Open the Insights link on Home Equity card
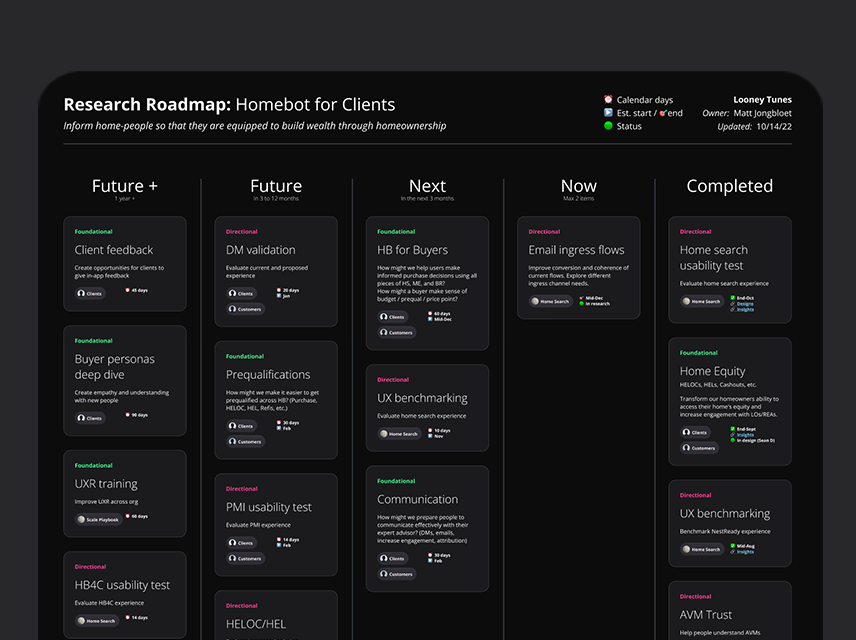856x640 pixels. (745, 435)
